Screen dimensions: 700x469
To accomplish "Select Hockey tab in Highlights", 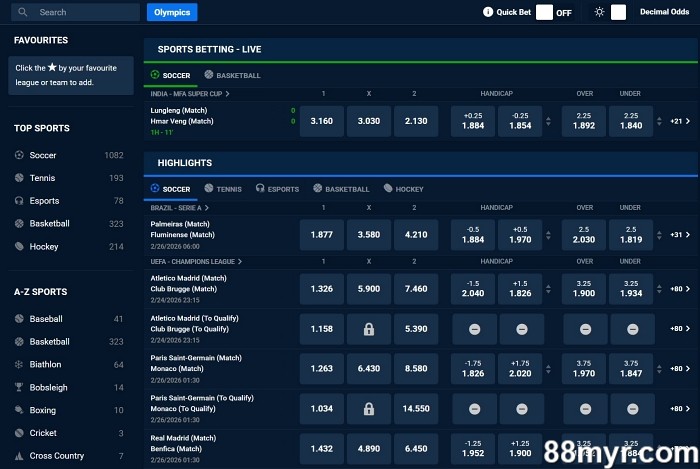I will pyautogui.click(x=404, y=189).
